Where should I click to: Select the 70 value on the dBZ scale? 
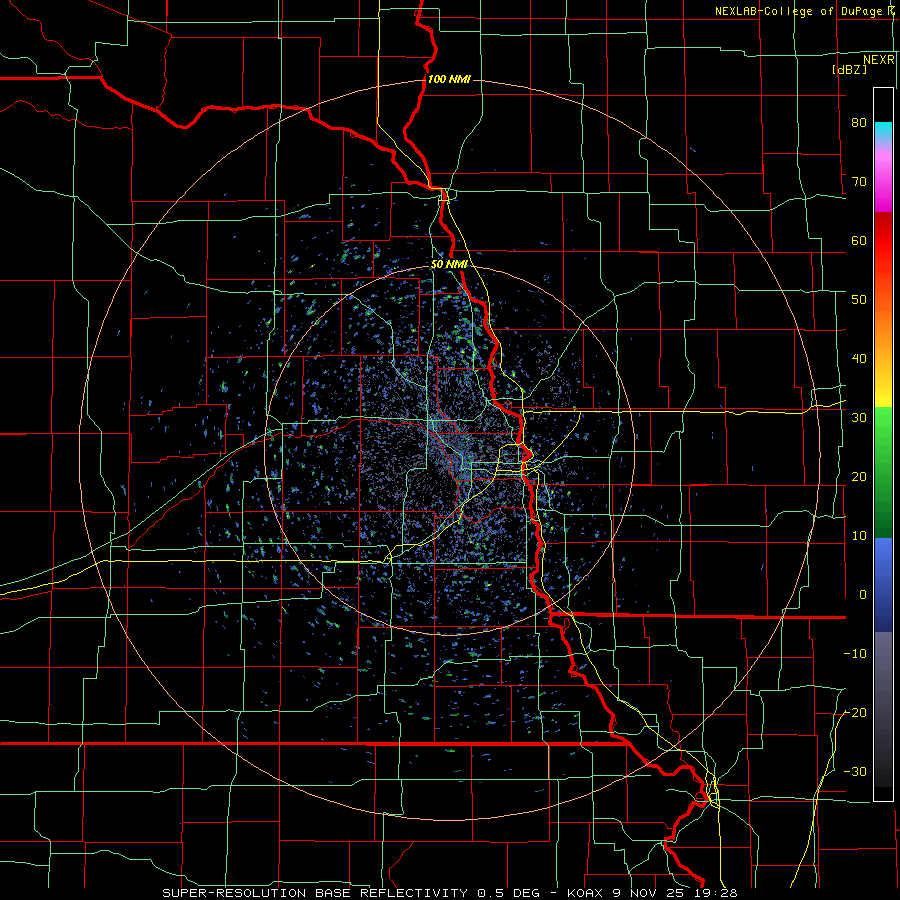859,181
